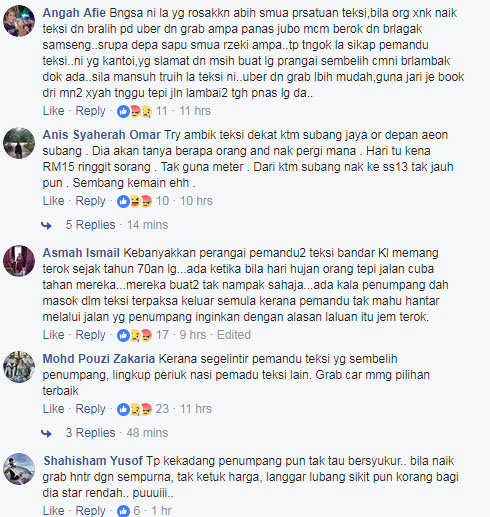Like Angah Afie's comment
The image size is (490, 517).
pyautogui.click(x=53, y=111)
